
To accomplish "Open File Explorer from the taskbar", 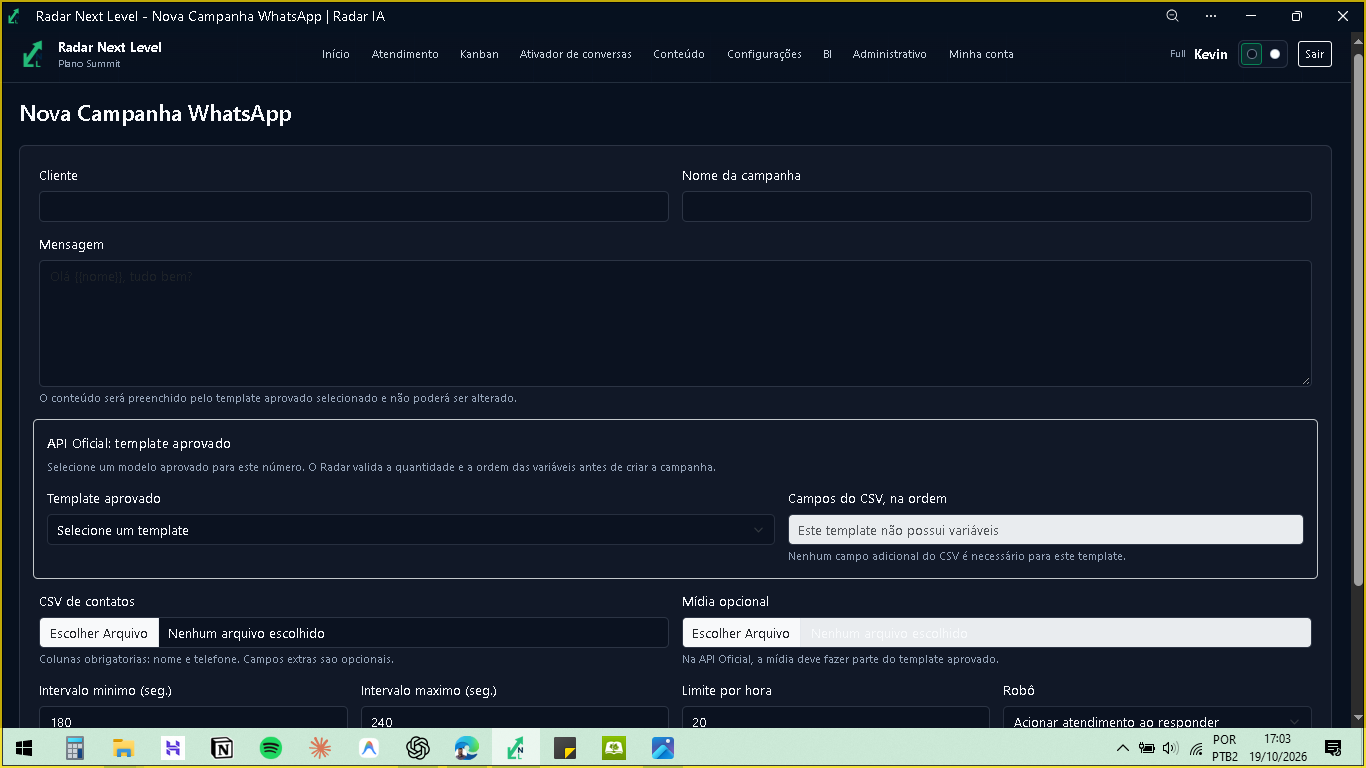I will coord(123,748).
